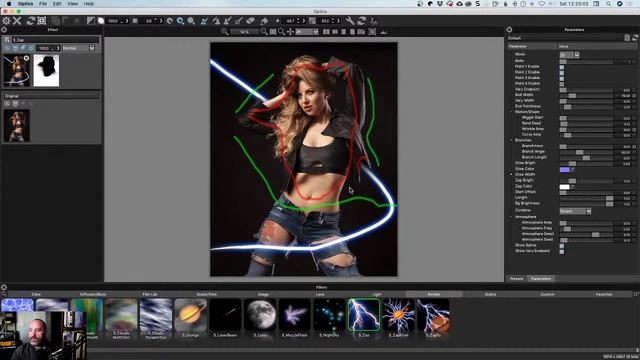The height and width of the screenshot is (360, 640).
Task: Open the Edit menu
Action: 57,4
